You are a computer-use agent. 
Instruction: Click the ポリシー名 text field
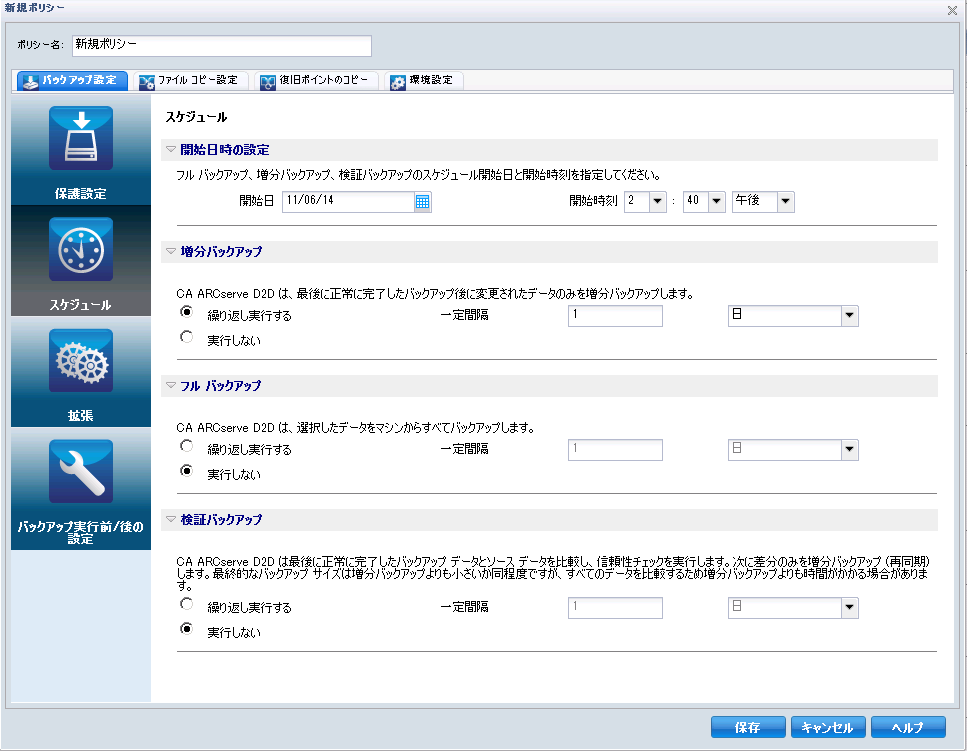[222, 46]
